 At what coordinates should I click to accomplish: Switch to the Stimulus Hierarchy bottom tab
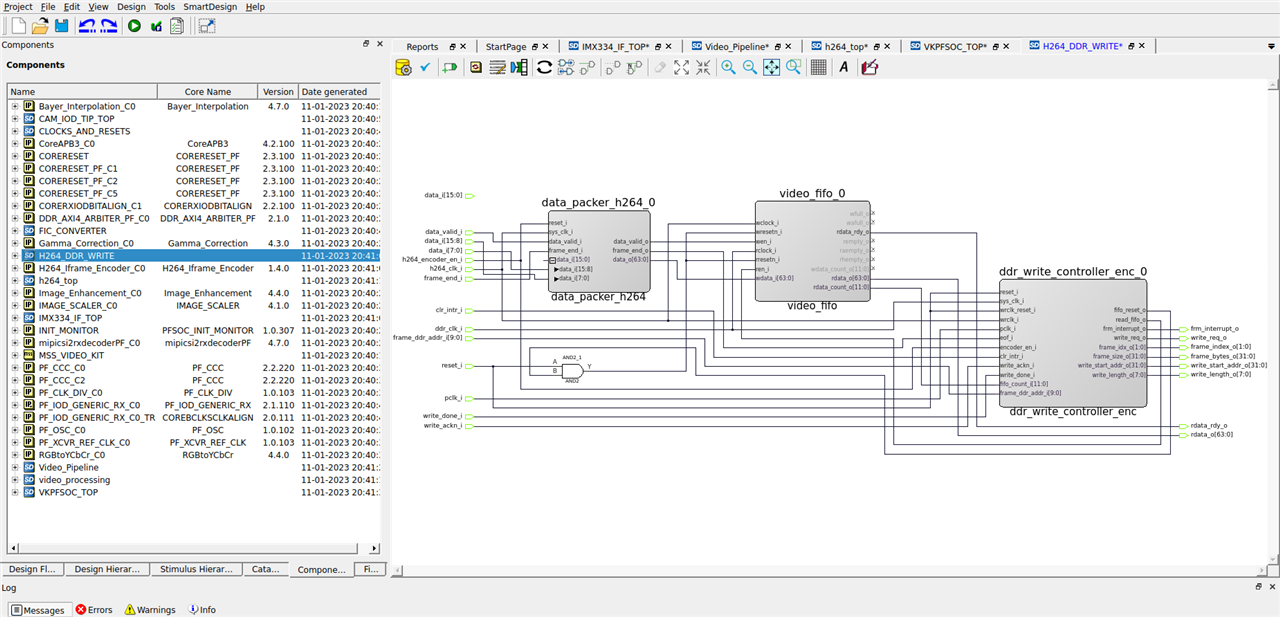click(196, 569)
